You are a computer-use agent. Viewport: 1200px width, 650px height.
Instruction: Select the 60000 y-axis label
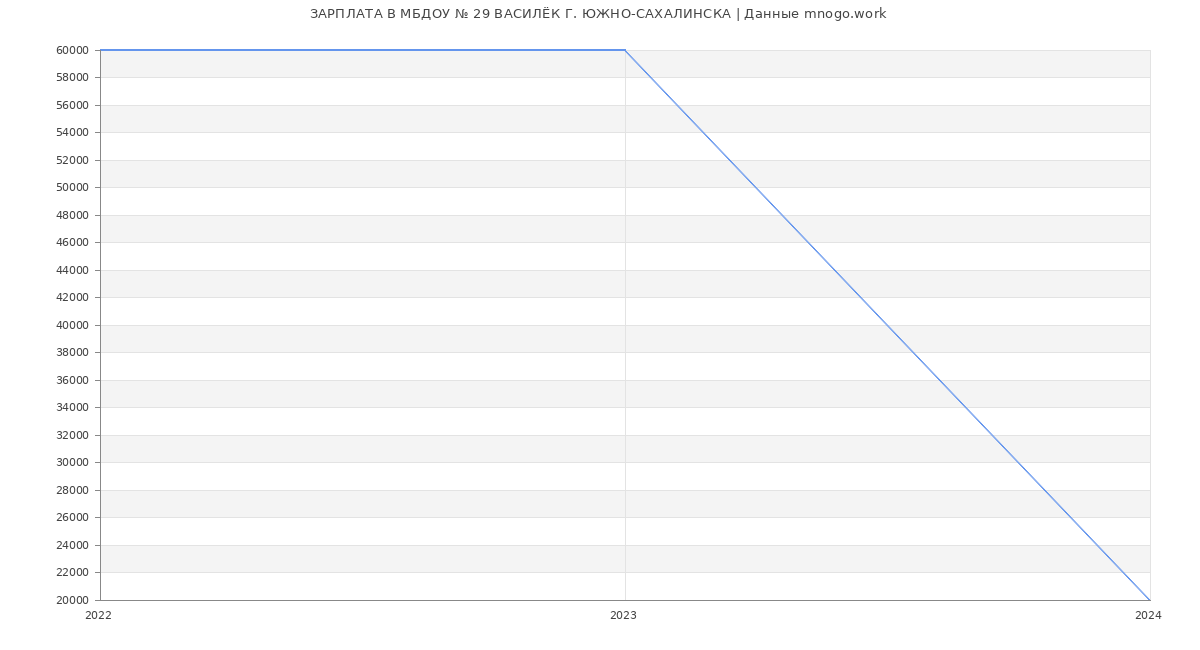pyautogui.click(x=73, y=50)
